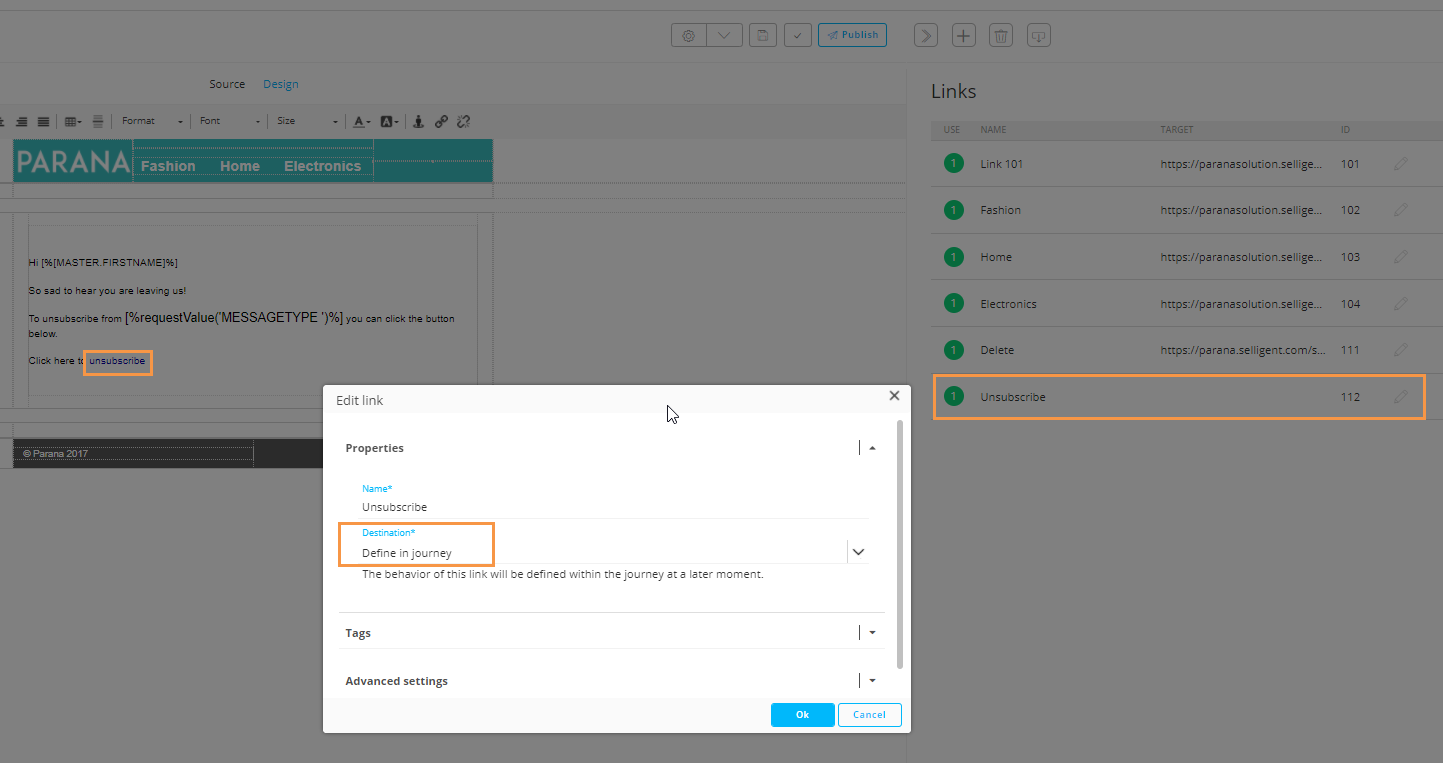Click the validate checkmark button in toolbar
Image resolution: width=1443 pixels, height=763 pixels.
pos(797,35)
